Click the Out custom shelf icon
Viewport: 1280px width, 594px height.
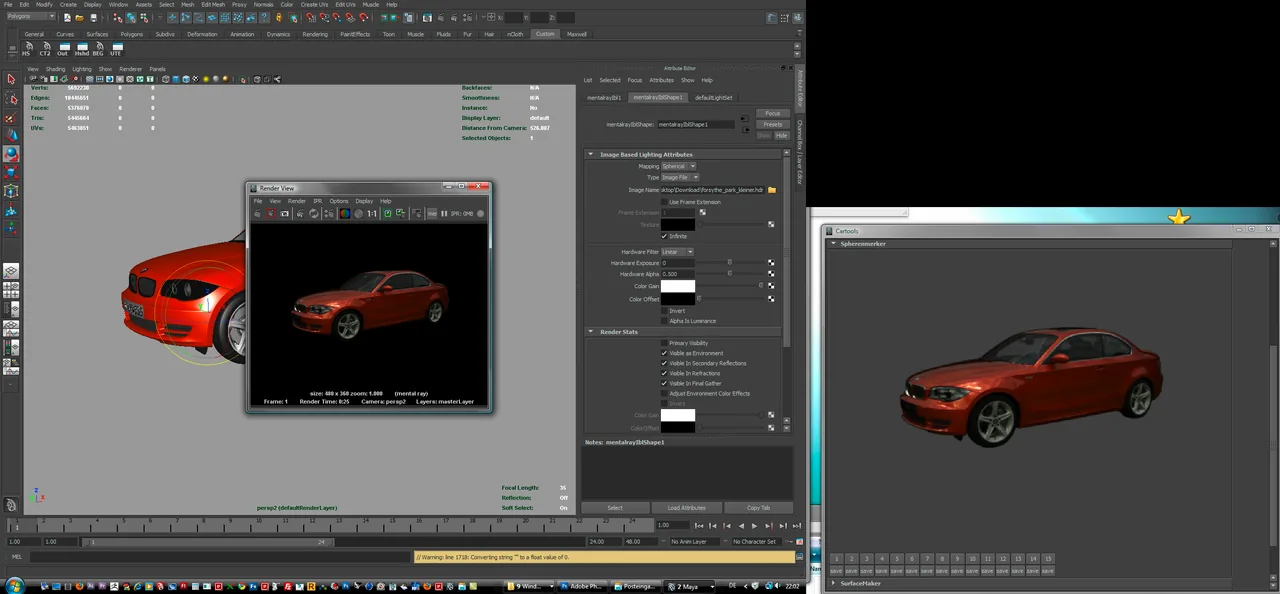[x=63, y=49]
